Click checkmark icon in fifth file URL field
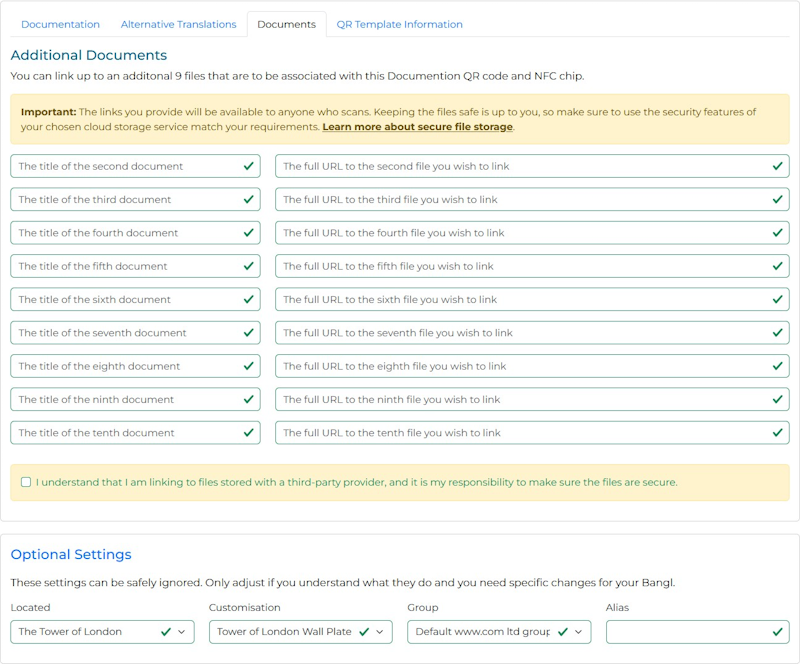 click(777, 266)
